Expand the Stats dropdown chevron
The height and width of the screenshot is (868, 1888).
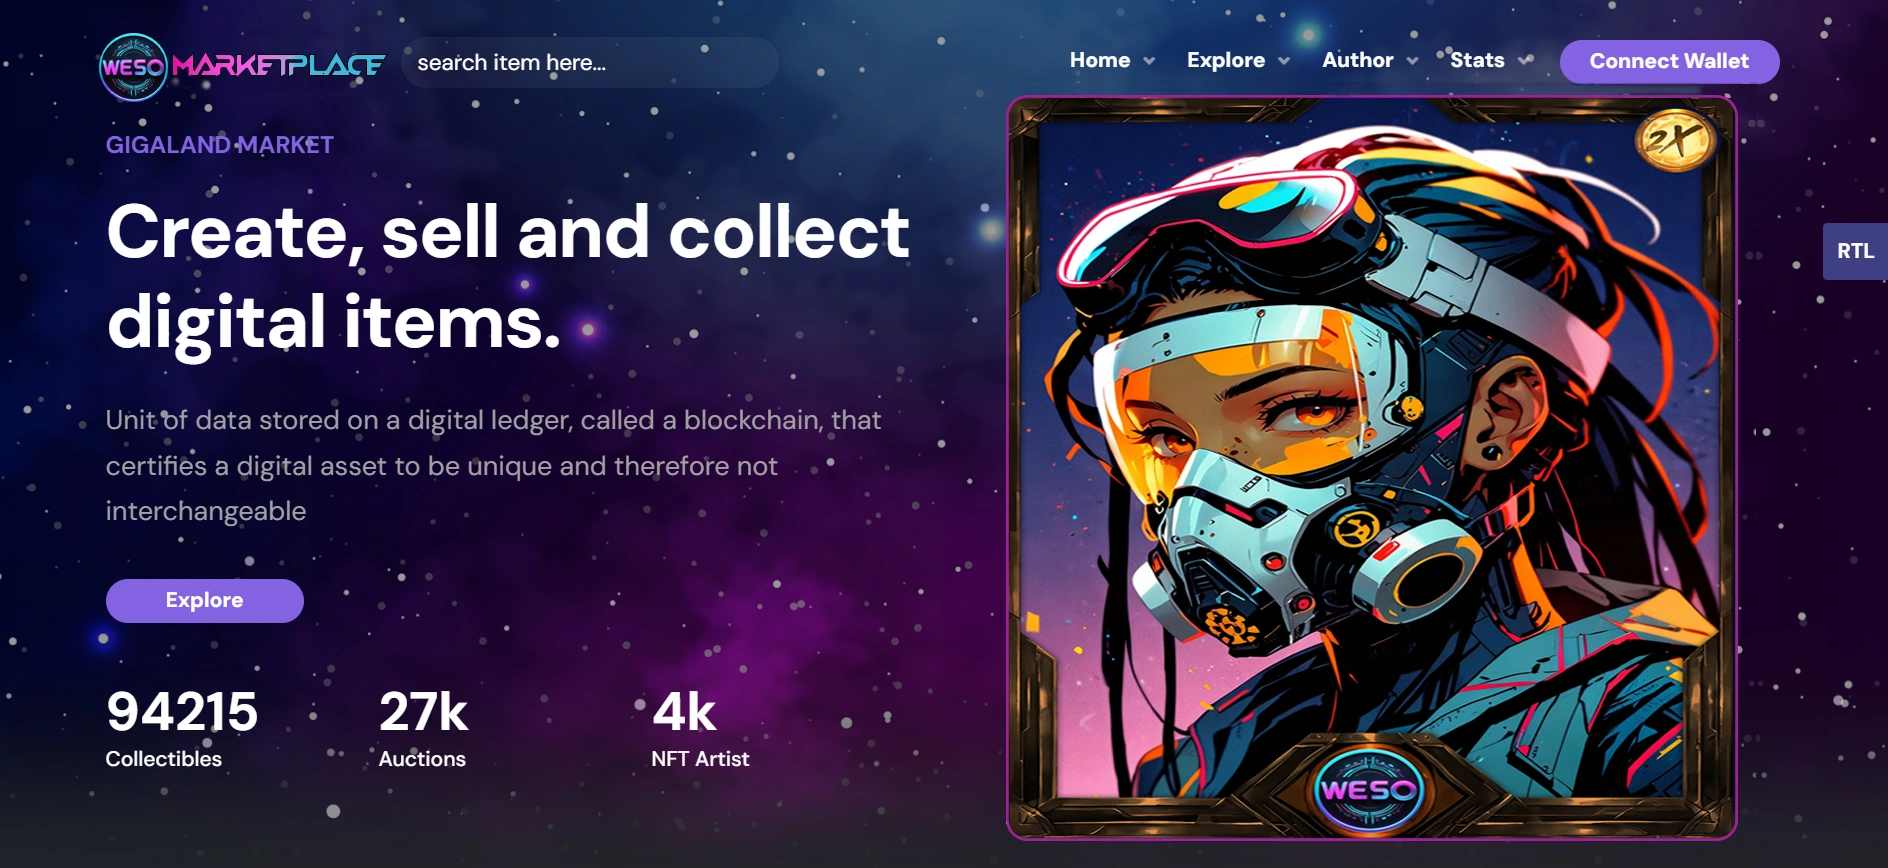(x=1524, y=61)
